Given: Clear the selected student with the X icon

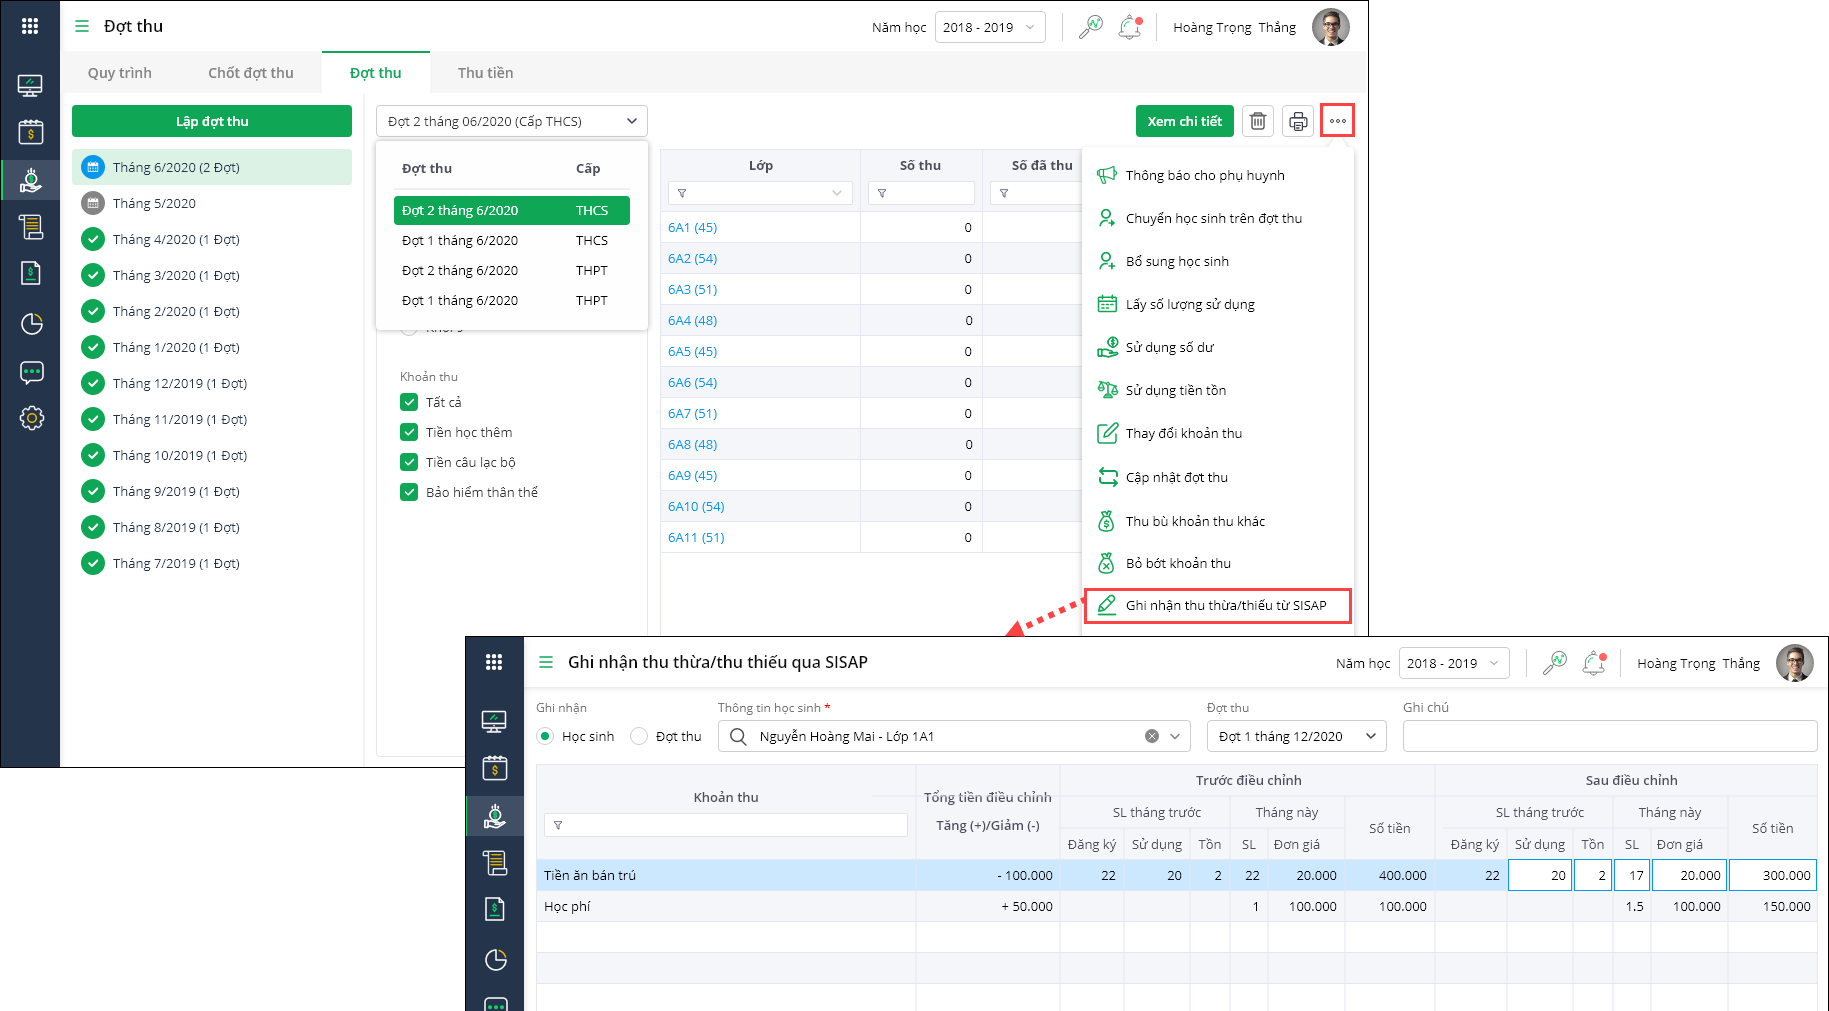Looking at the screenshot, I should (1152, 736).
